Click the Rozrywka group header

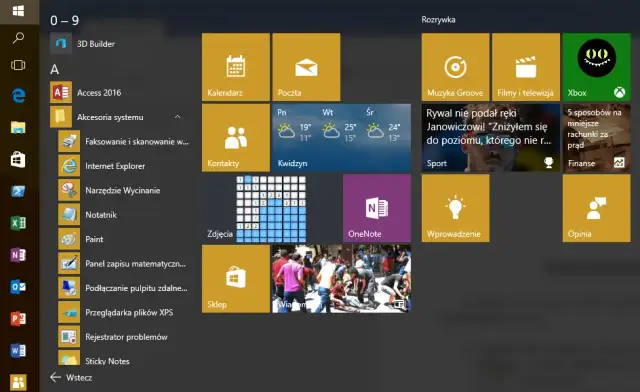coord(438,20)
